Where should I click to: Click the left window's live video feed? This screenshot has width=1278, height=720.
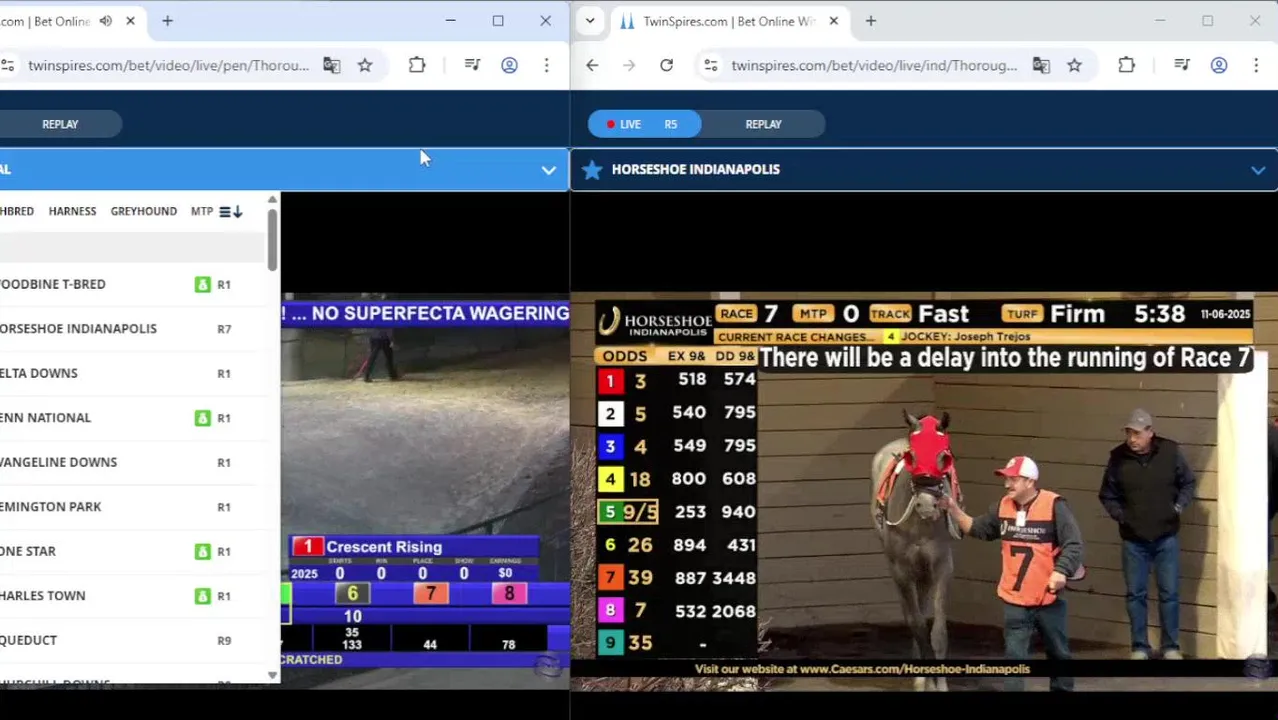pos(425,490)
